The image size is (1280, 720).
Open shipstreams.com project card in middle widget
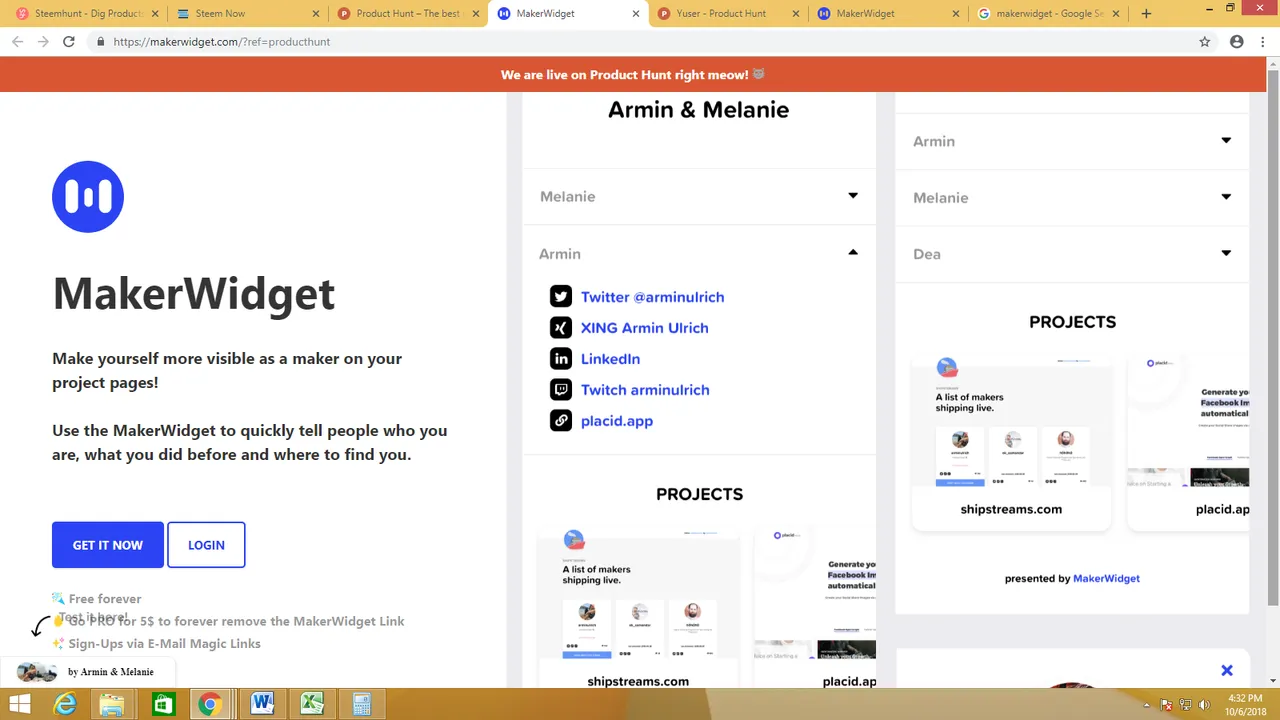point(638,608)
